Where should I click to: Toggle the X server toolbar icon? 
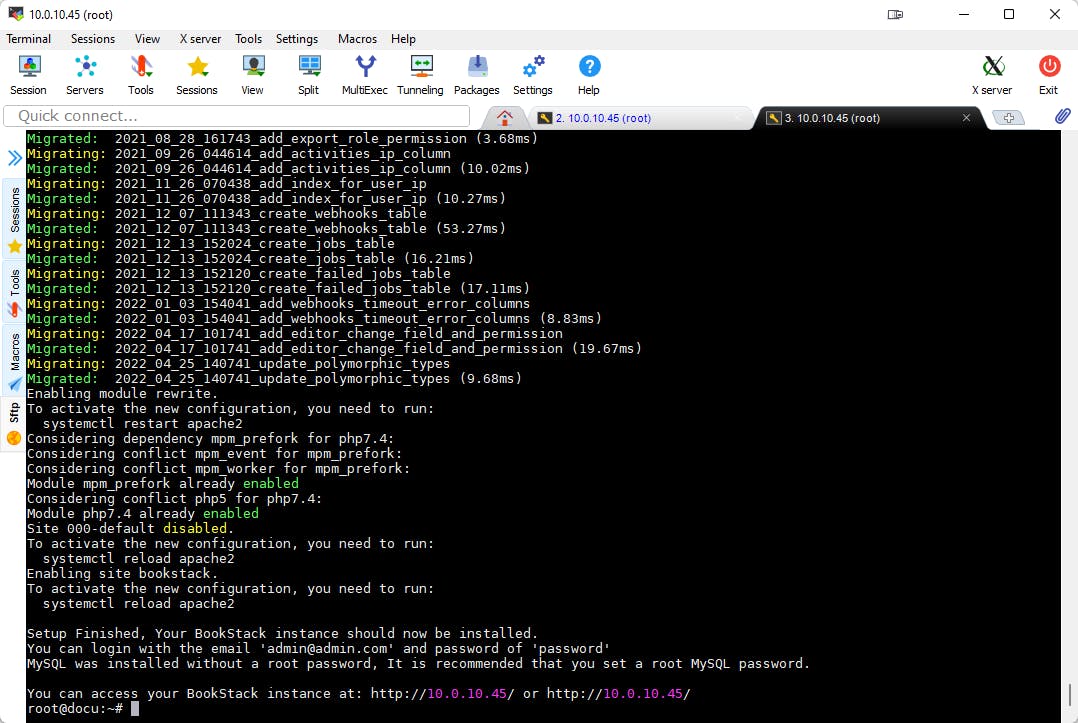tap(992, 75)
